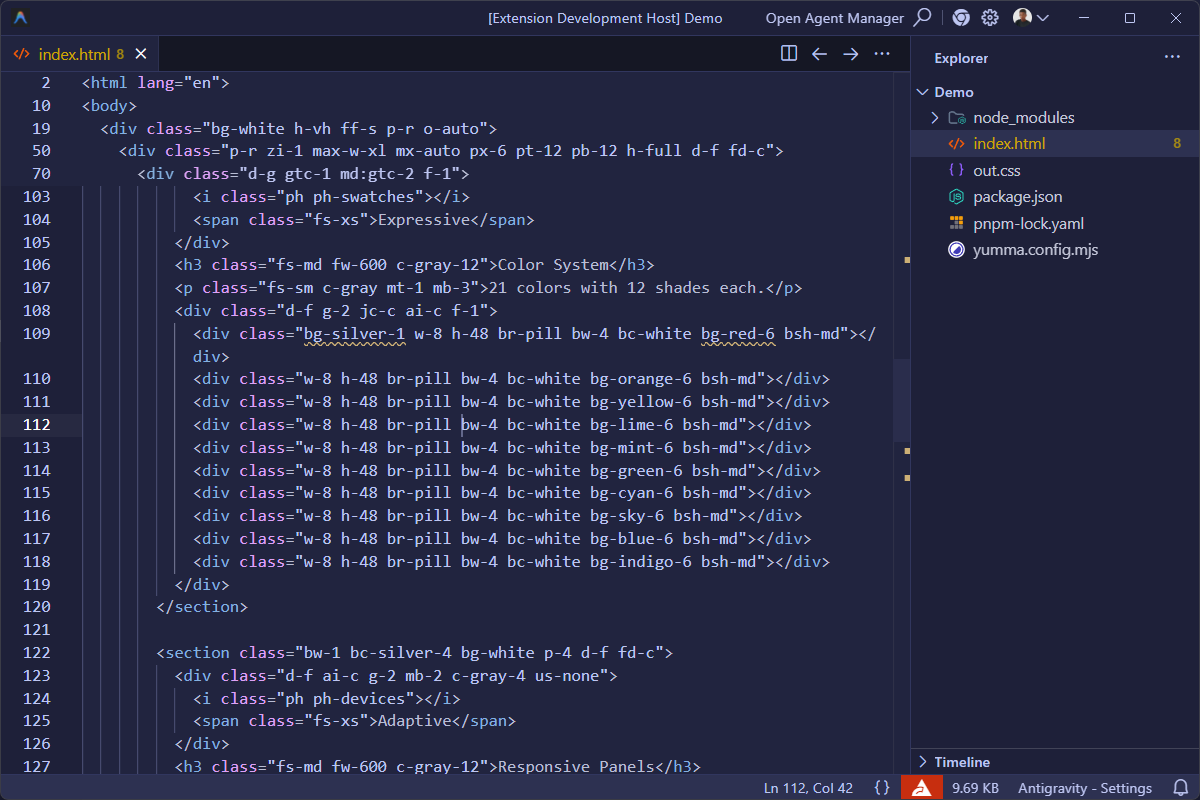Close the index.html tab
Image resolution: width=1200 pixels, height=800 pixels.
(141, 54)
